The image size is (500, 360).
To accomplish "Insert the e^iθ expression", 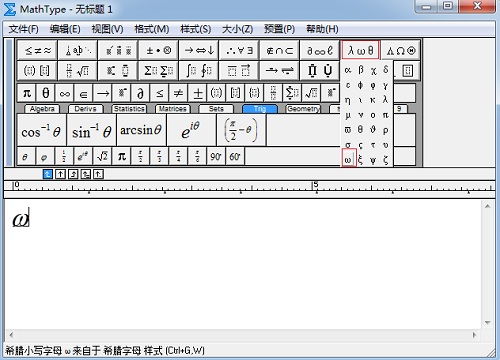I will (191, 130).
